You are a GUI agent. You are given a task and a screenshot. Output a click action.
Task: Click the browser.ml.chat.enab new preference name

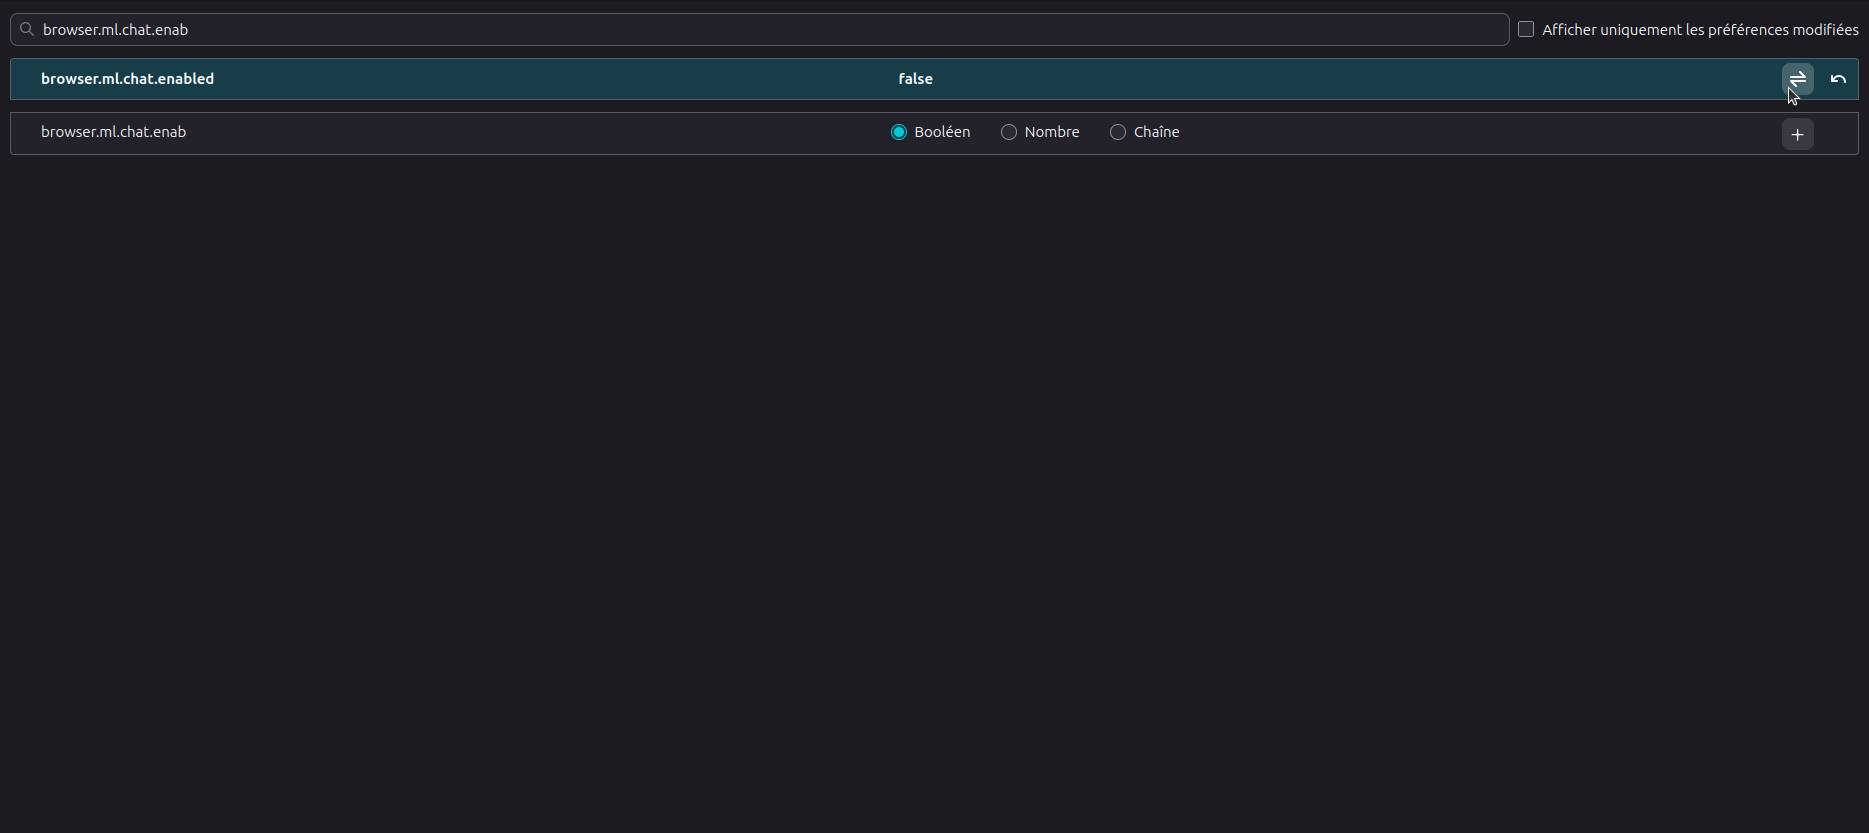coord(113,132)
